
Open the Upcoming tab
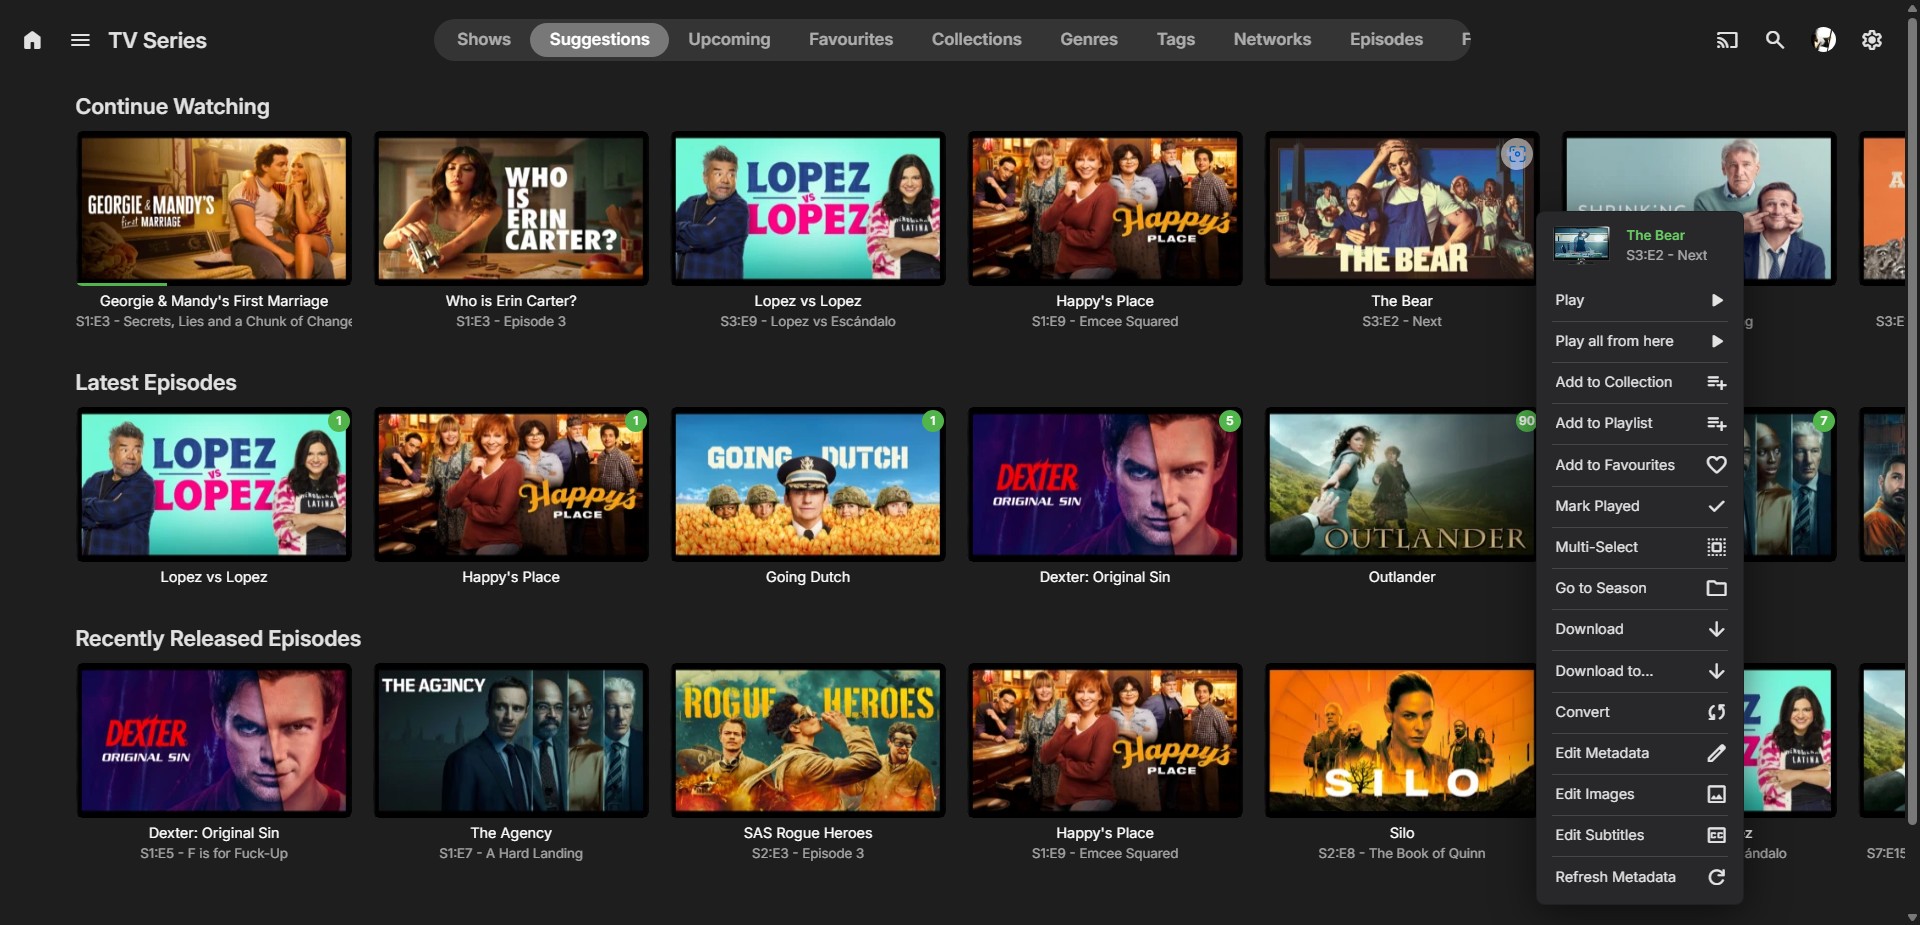click(x=729, y=40)
